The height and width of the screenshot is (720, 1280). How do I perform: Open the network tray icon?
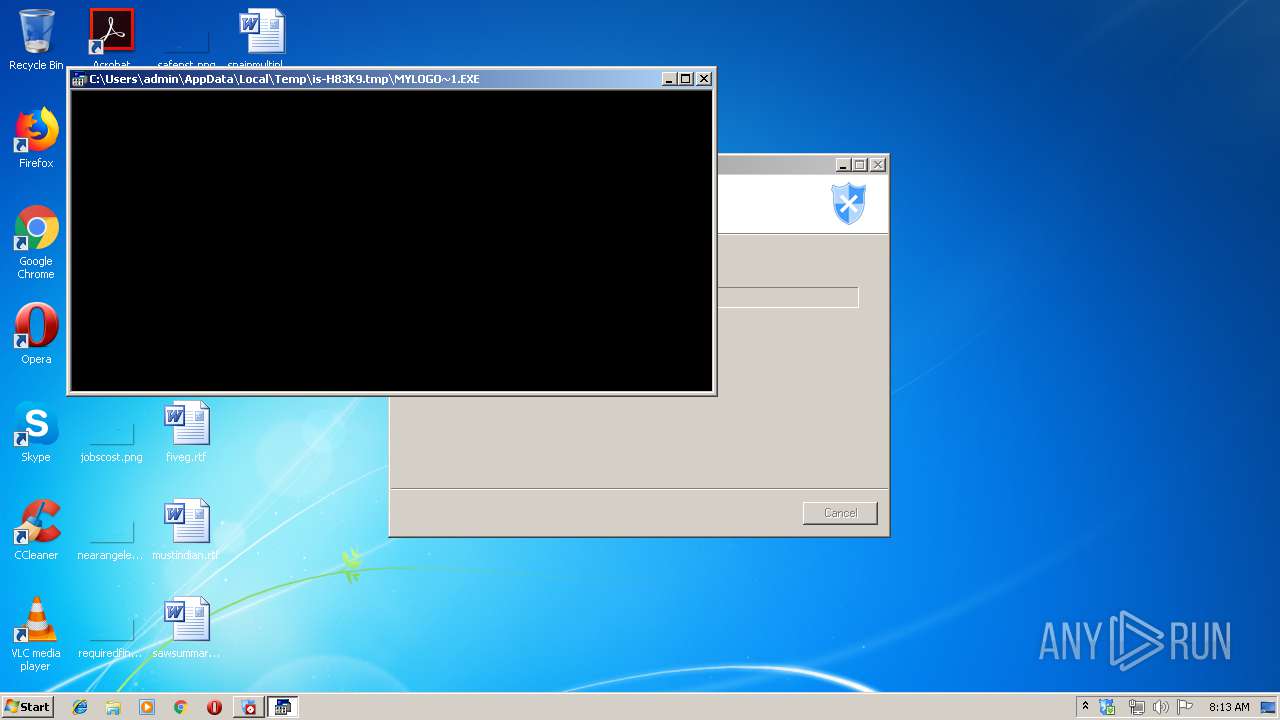[x=1136, y=707]
